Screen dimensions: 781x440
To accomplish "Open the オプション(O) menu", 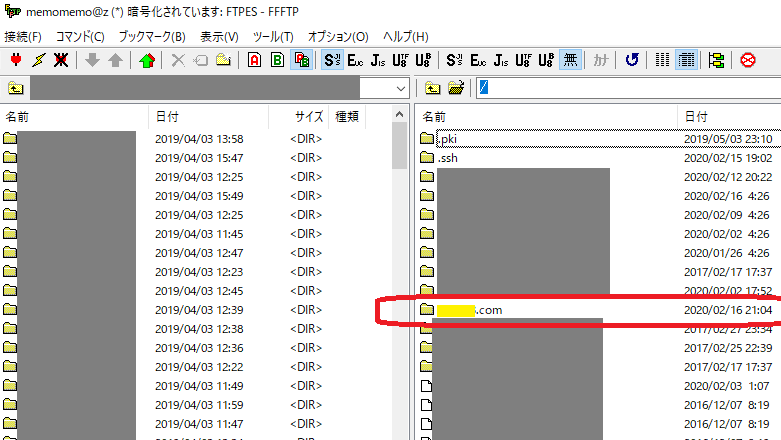I will point(337,36).
